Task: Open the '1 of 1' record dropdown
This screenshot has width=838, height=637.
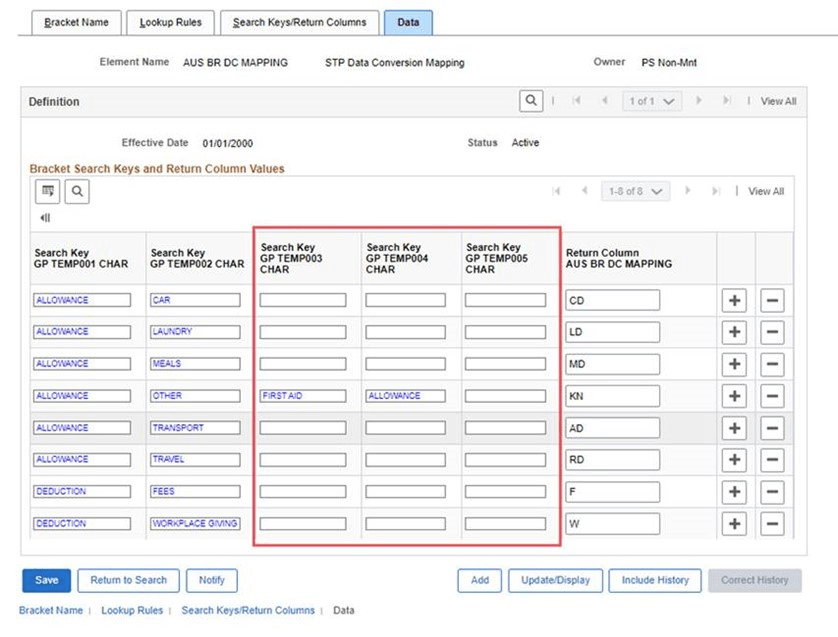Action: click(651, 101)
